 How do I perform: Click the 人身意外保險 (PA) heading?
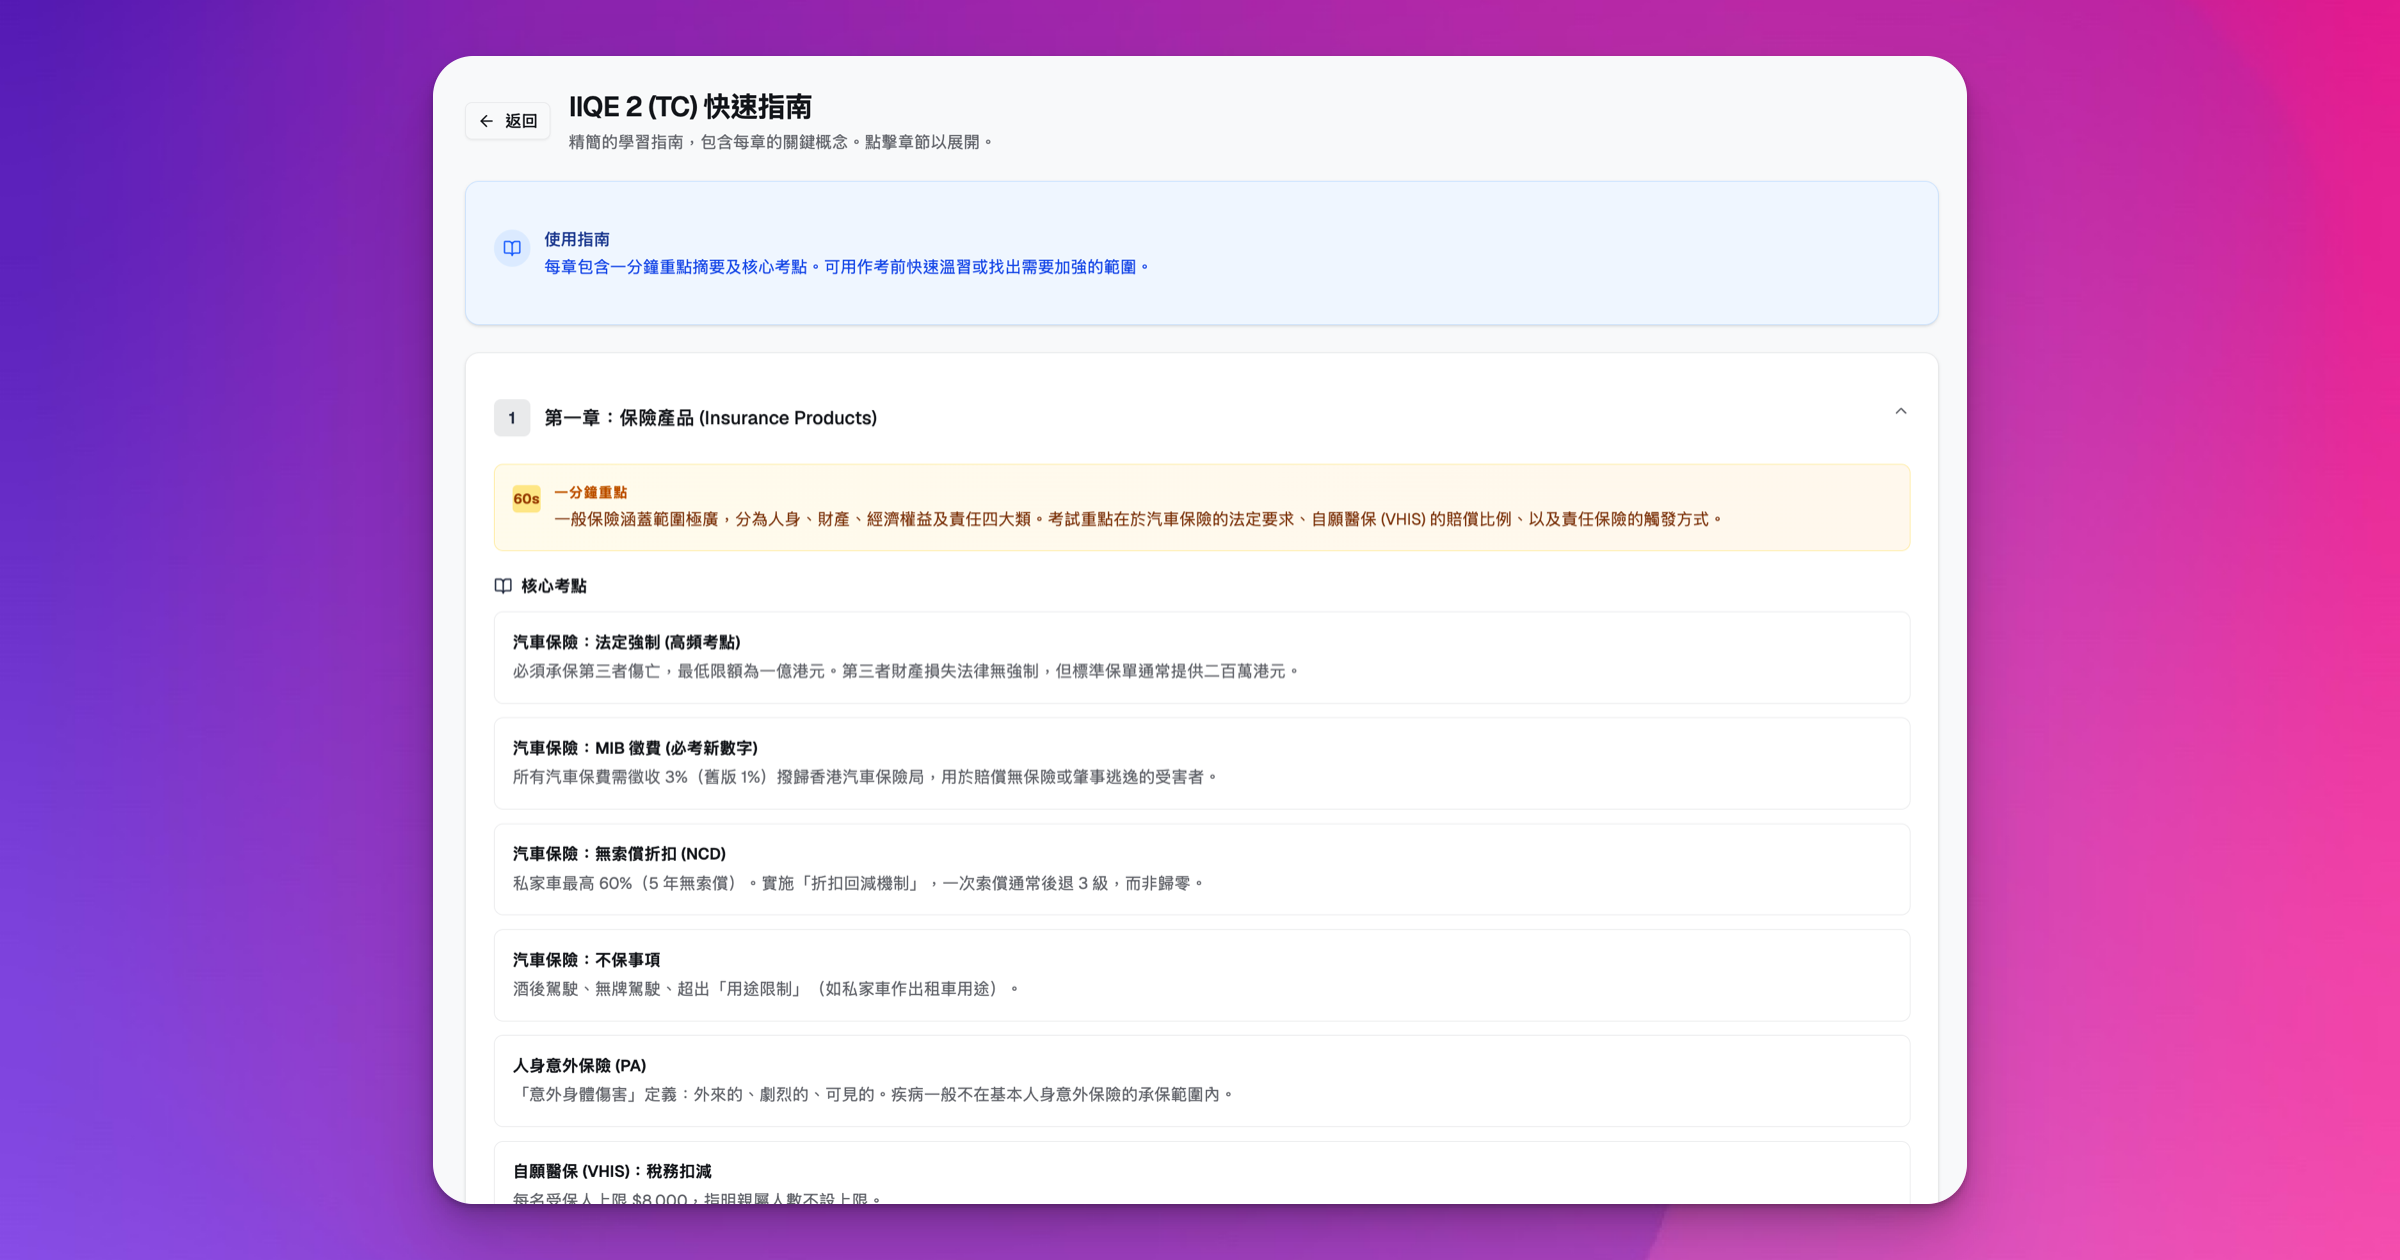coord(580,1066)
